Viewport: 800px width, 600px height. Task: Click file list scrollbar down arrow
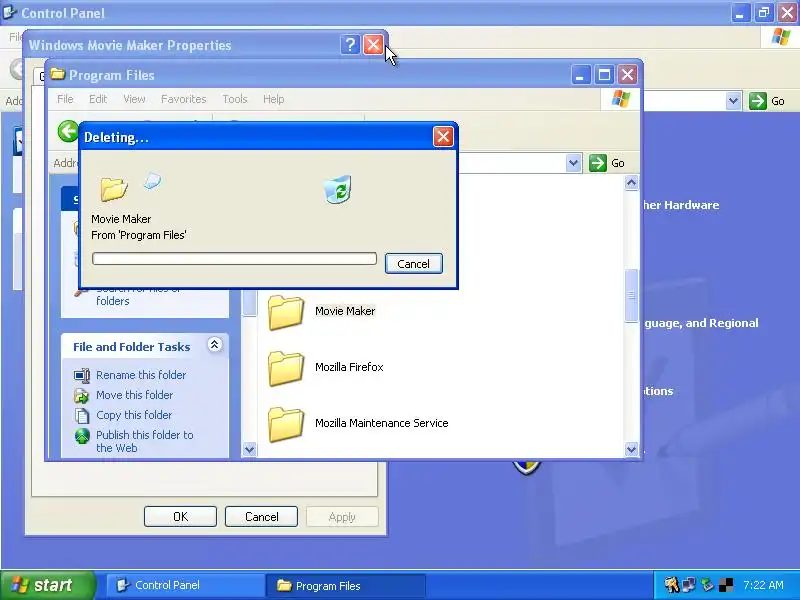click(631, 449)
